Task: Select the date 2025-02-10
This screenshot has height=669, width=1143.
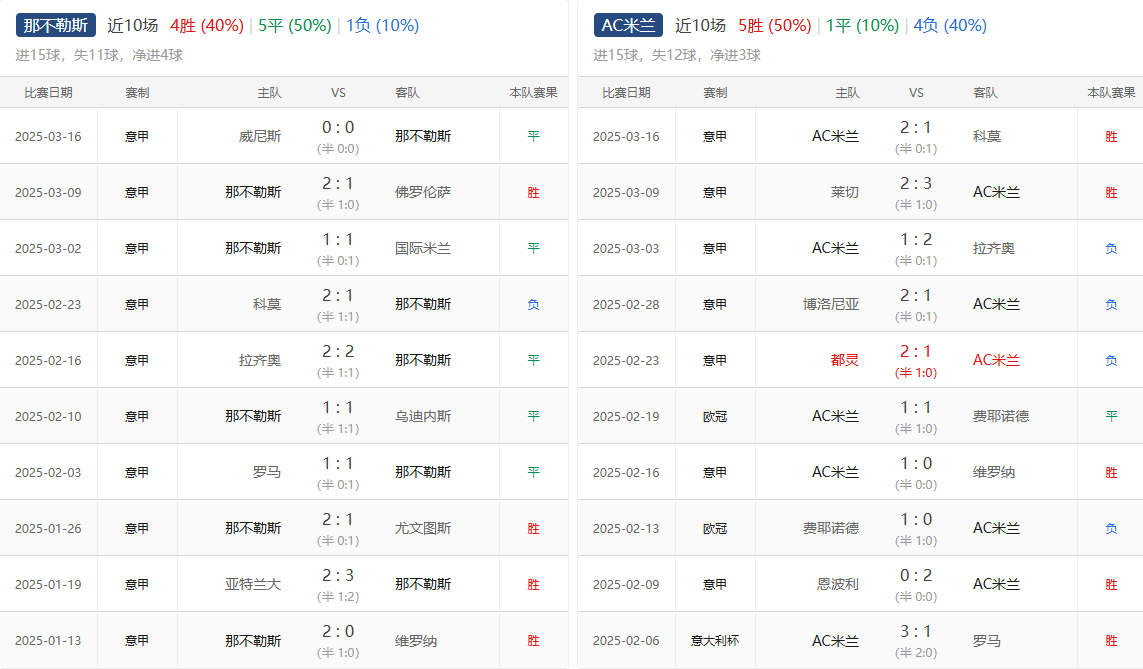Action: 48,416
